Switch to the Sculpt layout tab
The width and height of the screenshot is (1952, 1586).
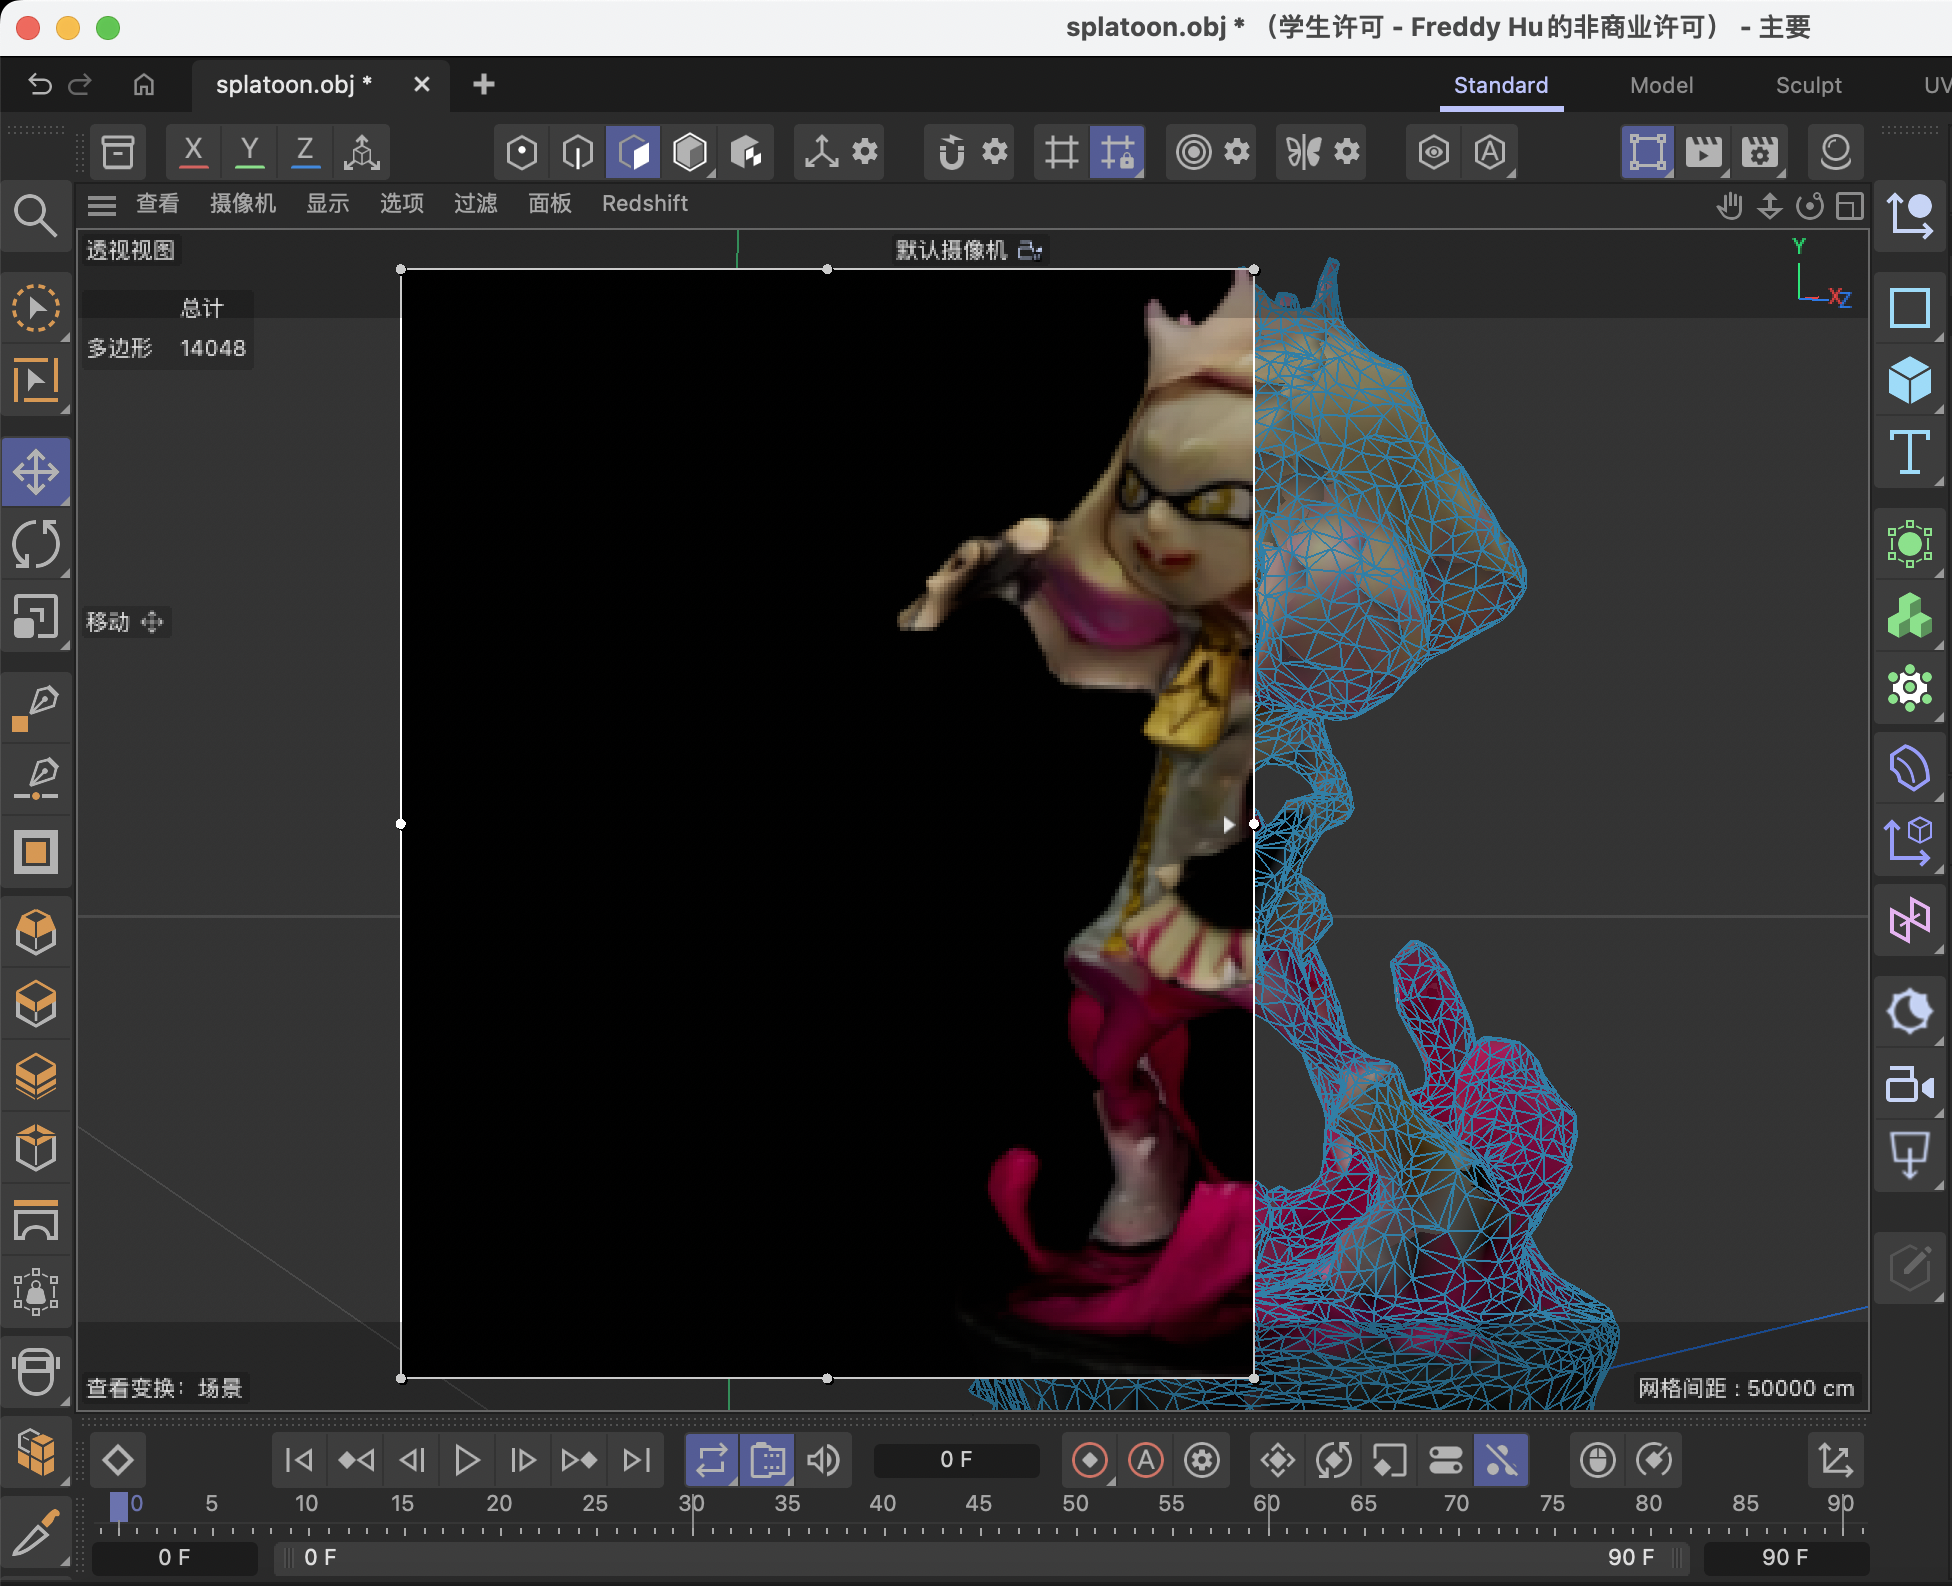click(x=1808, y=85)
